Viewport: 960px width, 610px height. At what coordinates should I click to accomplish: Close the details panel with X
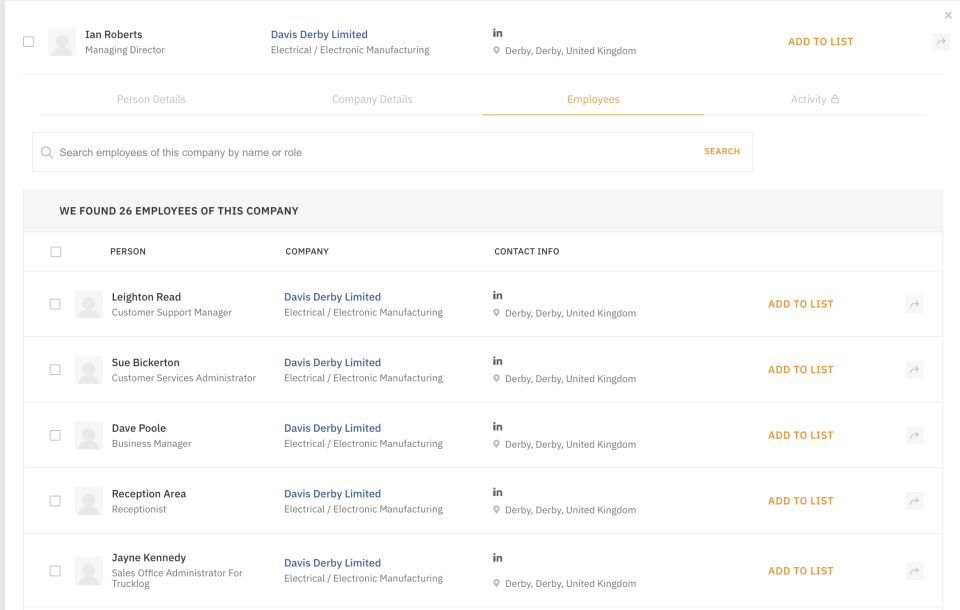tap(948, 15)
